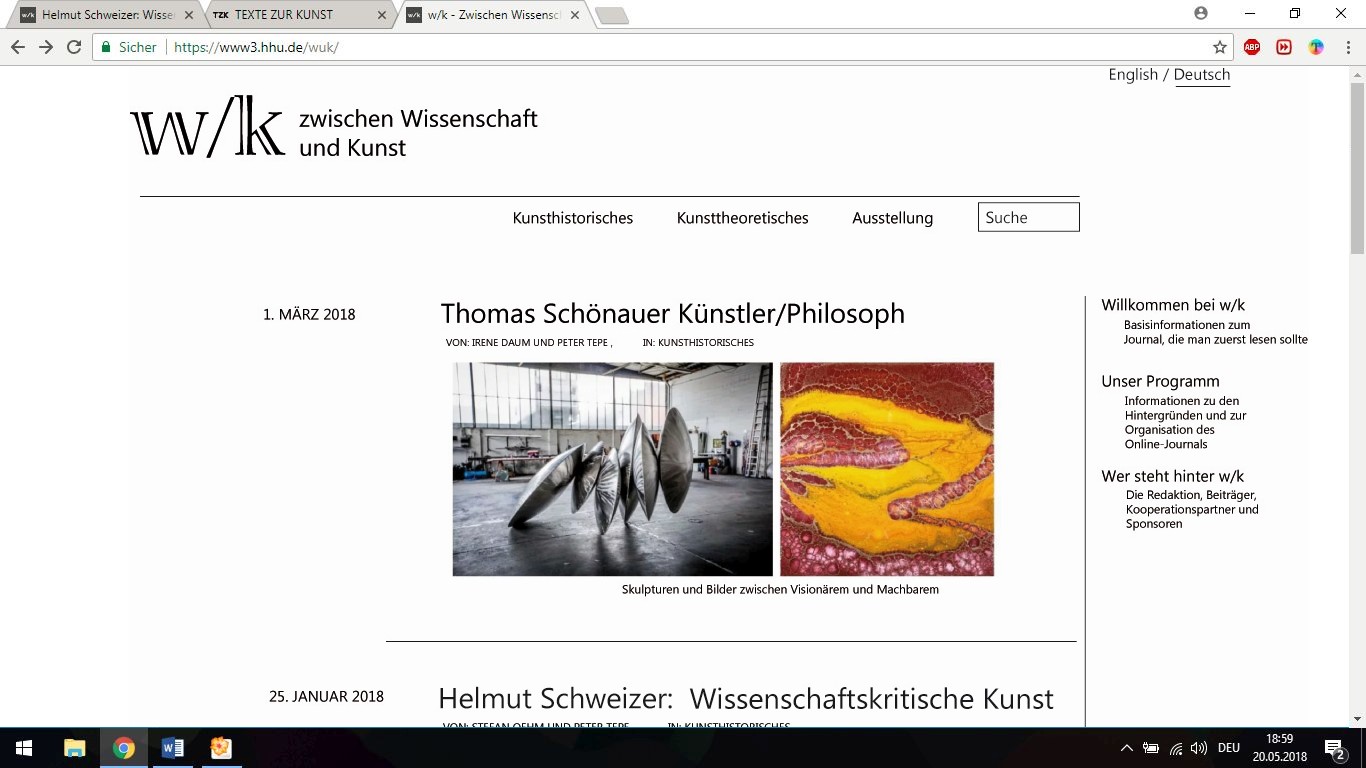
Task: Click text Informationen zu den Hintergründen
Action: 1185,422
